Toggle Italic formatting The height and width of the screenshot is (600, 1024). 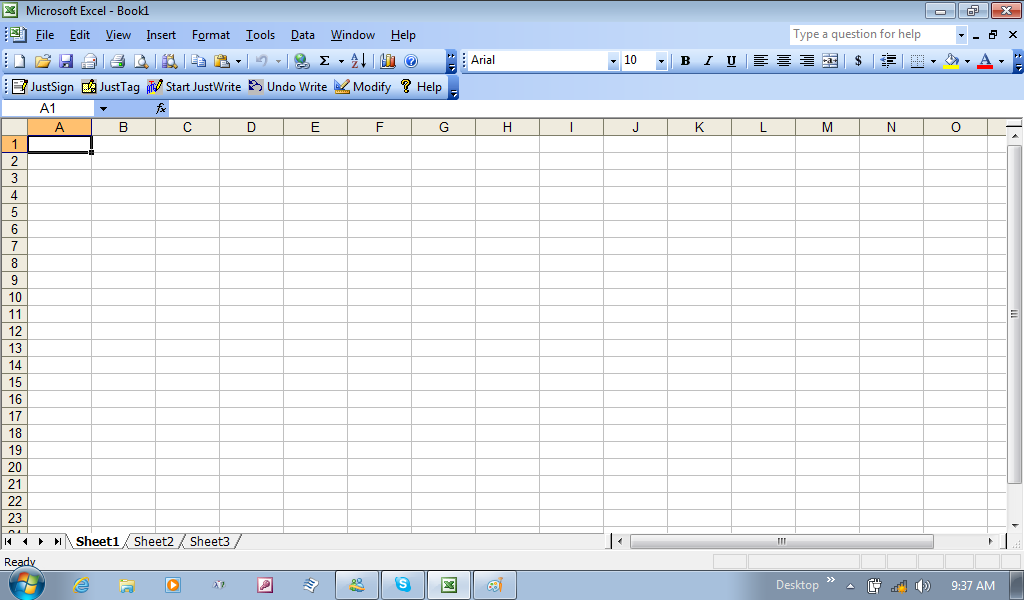pos(708,61)
